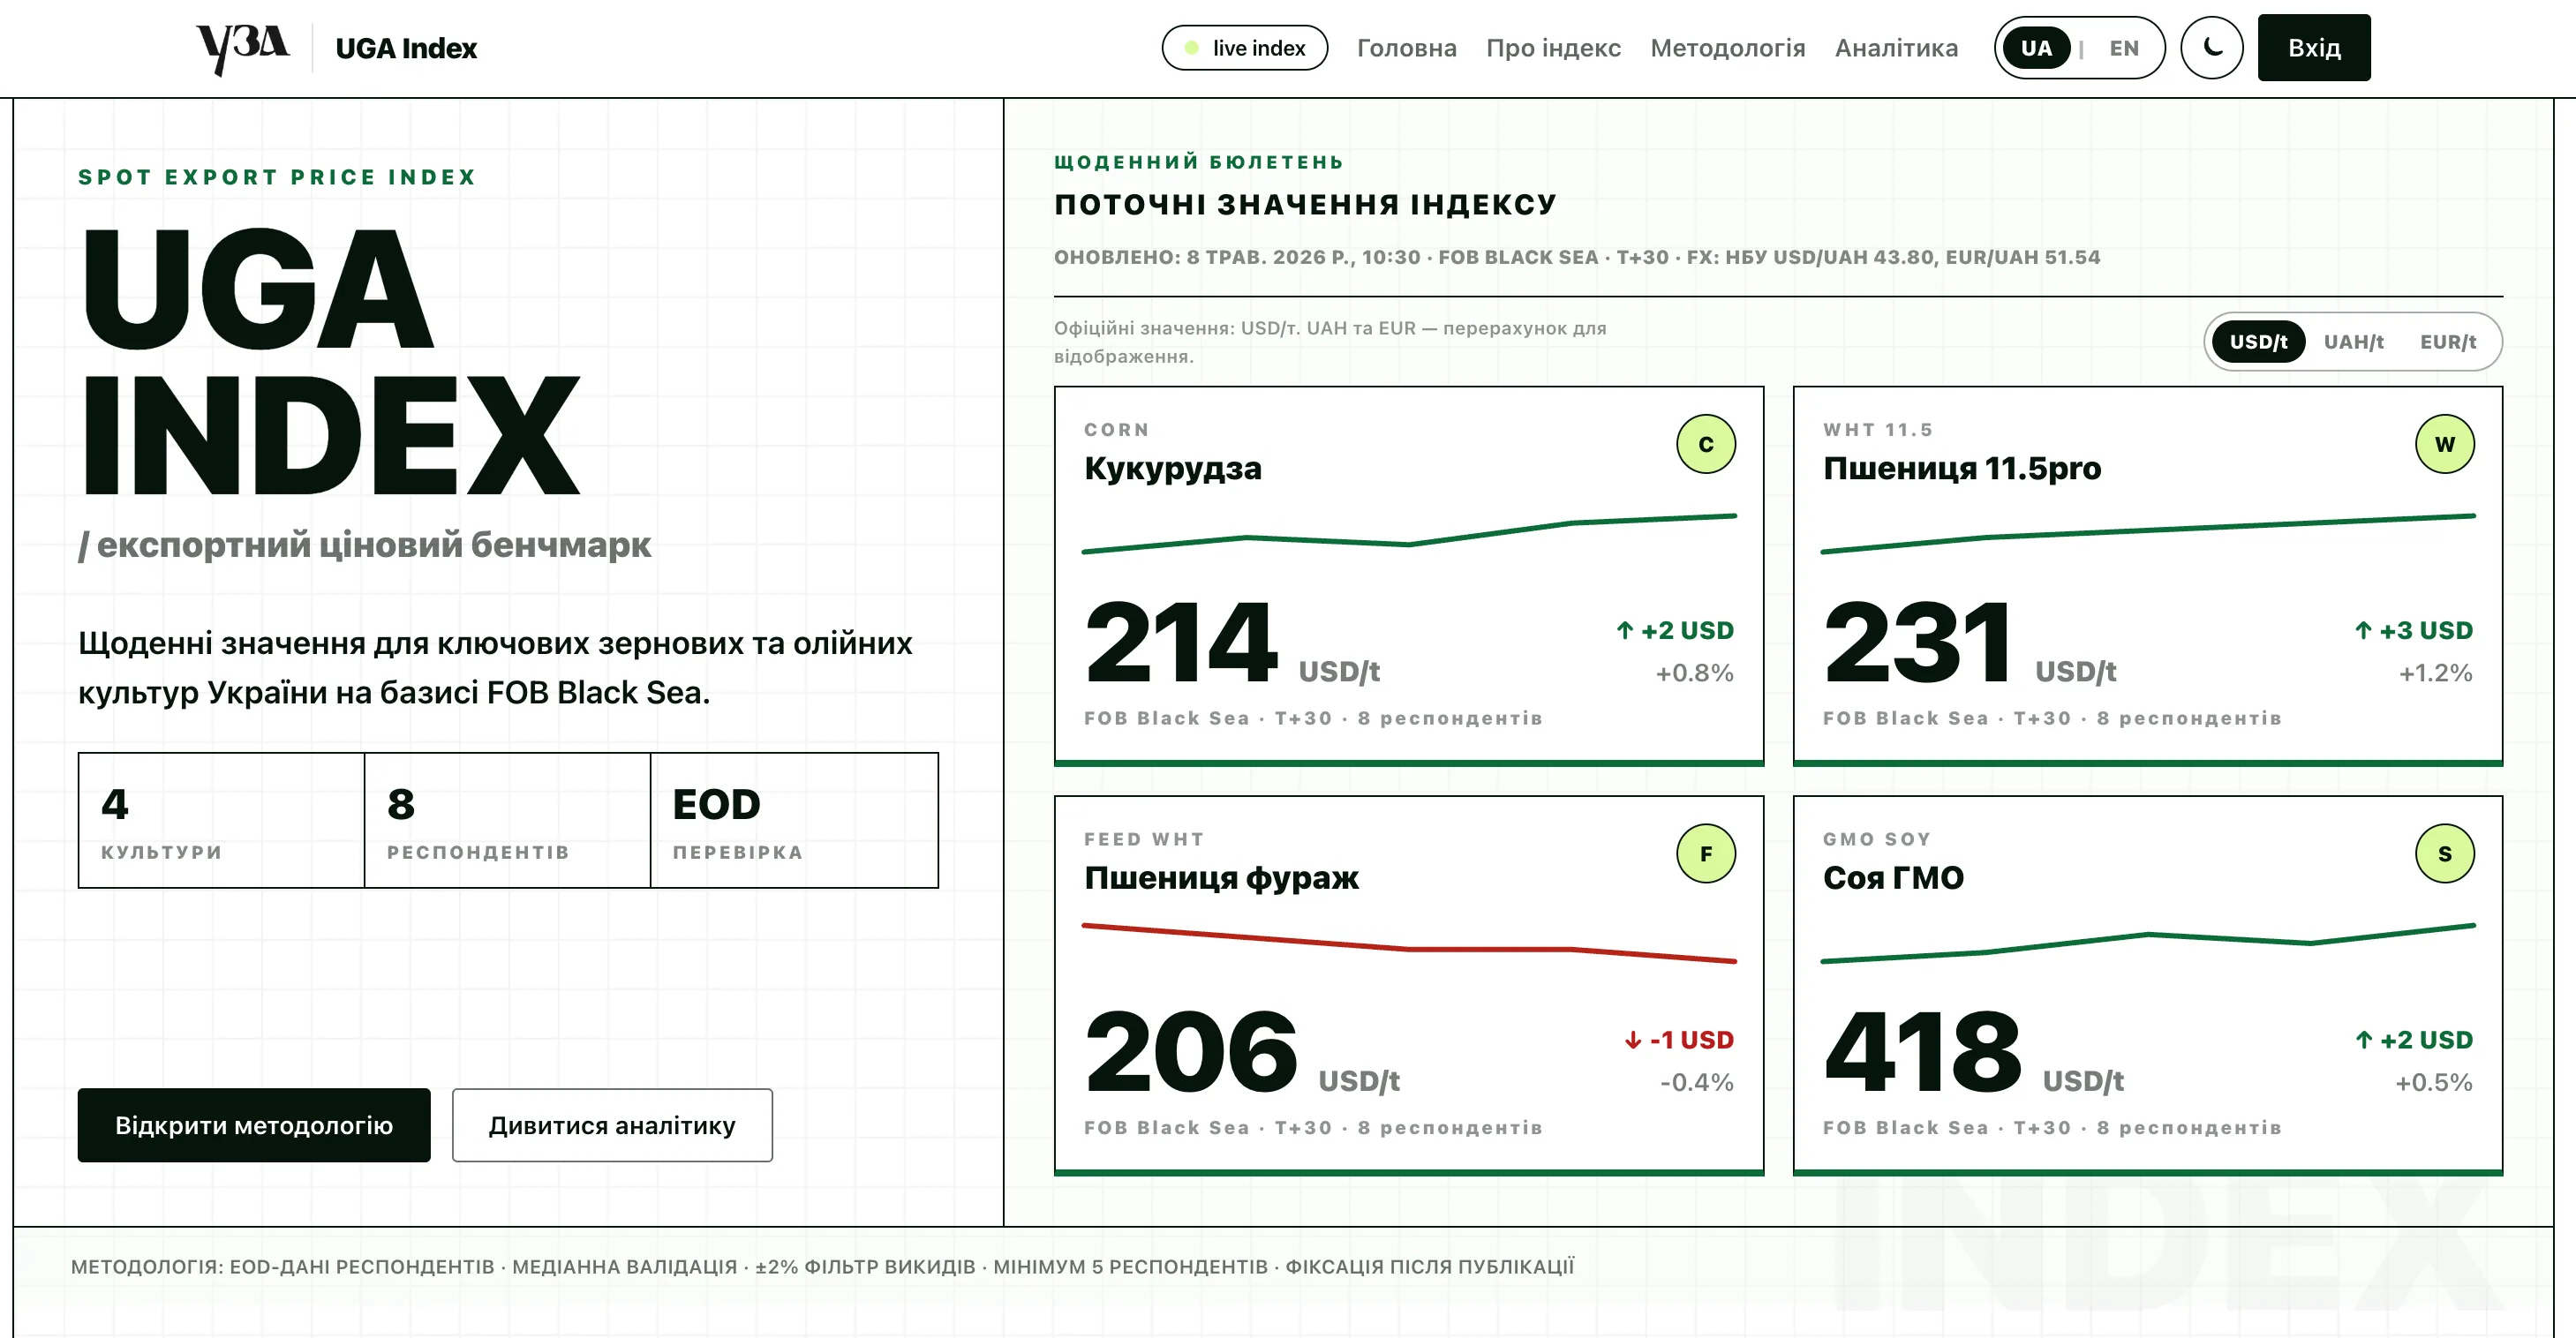Click the 231 wheat price value
Screen dimensions: 2576x1338
coord(1917,642)
